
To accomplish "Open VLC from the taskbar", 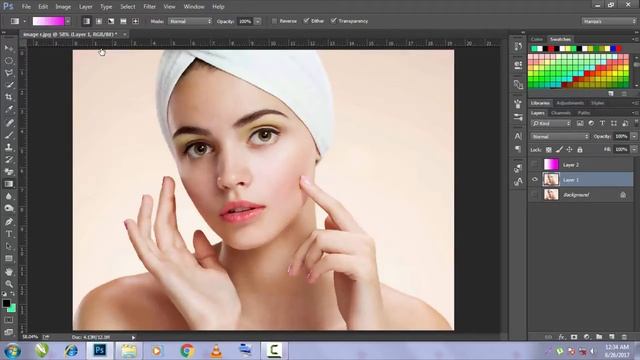I will 216,351.
